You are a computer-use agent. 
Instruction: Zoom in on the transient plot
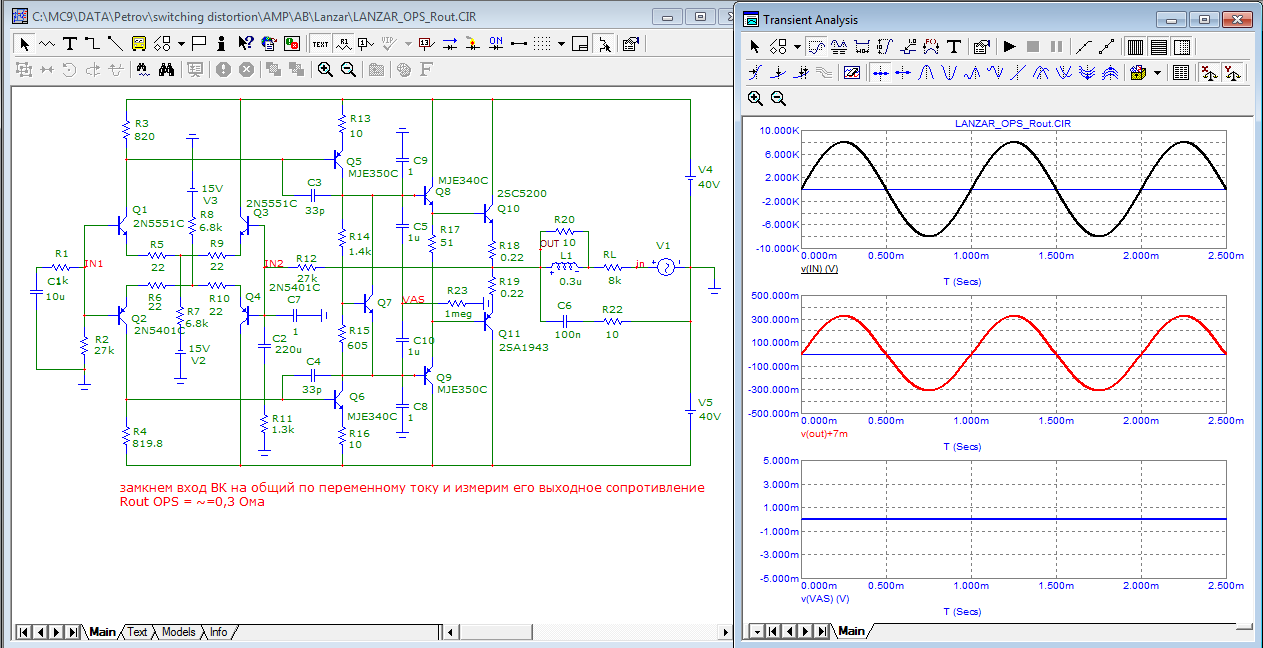[x=755, y=98]
